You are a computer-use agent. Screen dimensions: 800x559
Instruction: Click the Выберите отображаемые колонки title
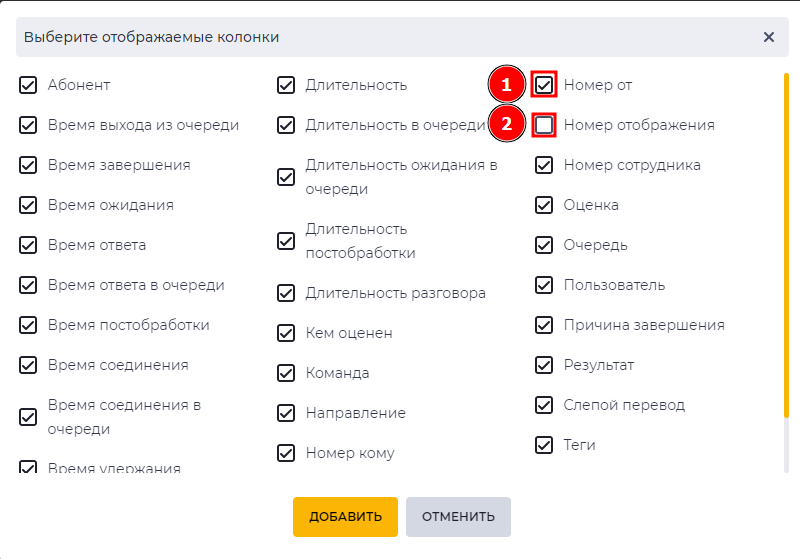pyautogui.click(x=152, y=37)
